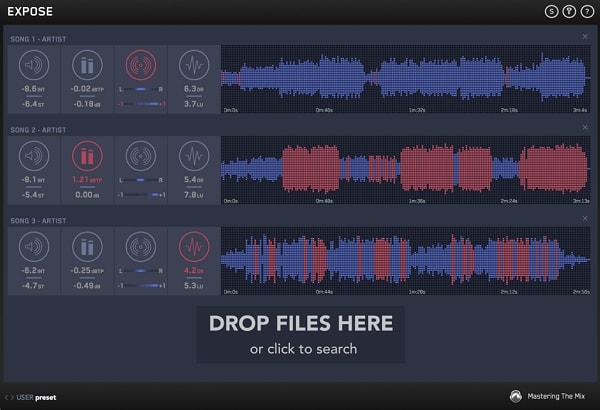
Task: Select the red peak meter icon for Song 2
Action: (87, 156)
